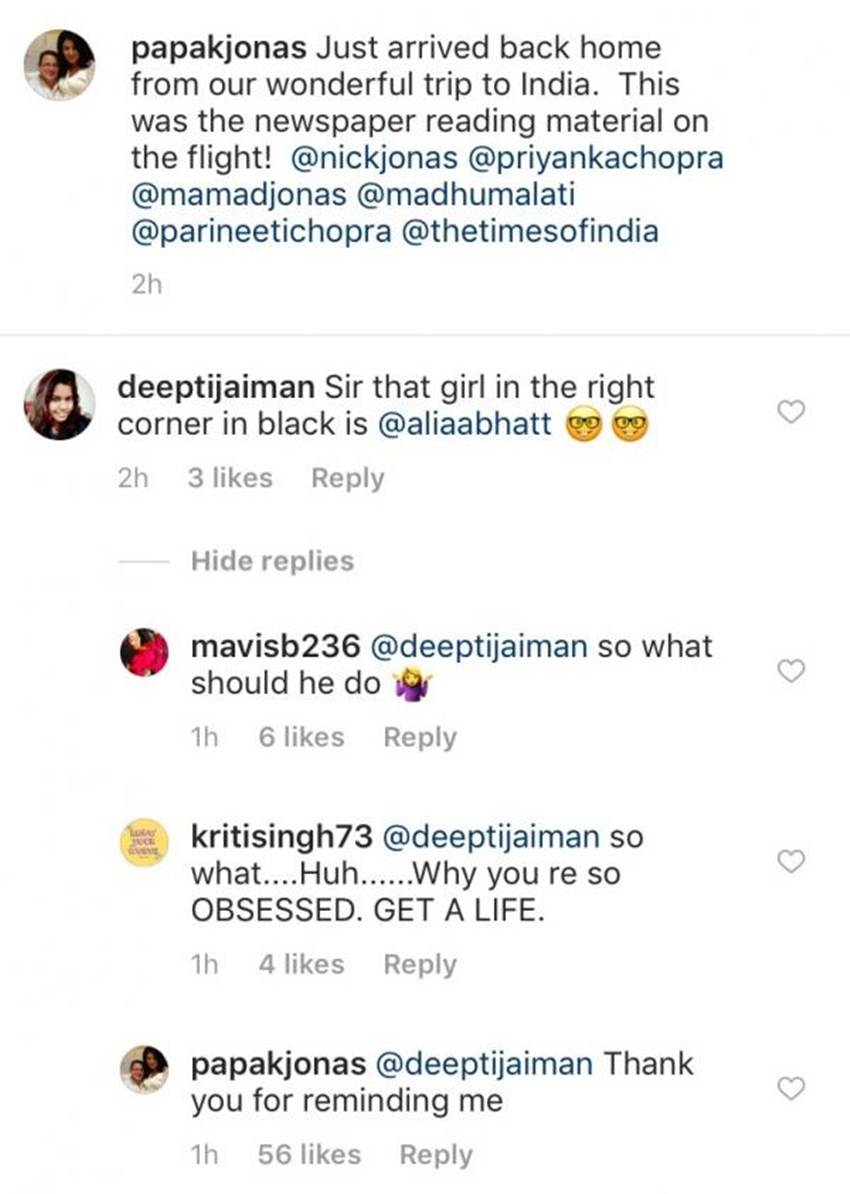The height and width of the screenshot is (1194, 850).
Task: Tap the heart on mavisb236's reply
Action: (791, 671)
